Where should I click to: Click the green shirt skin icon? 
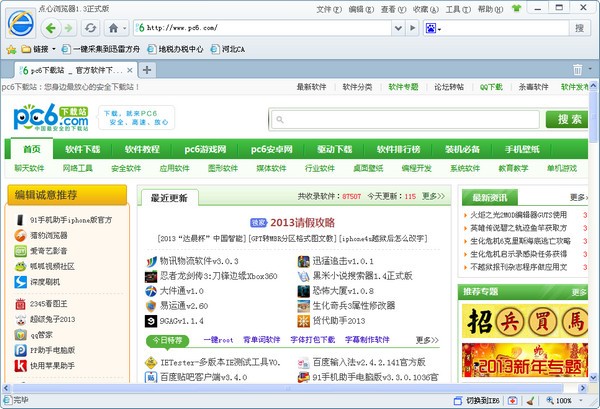[x=516, y=8]
